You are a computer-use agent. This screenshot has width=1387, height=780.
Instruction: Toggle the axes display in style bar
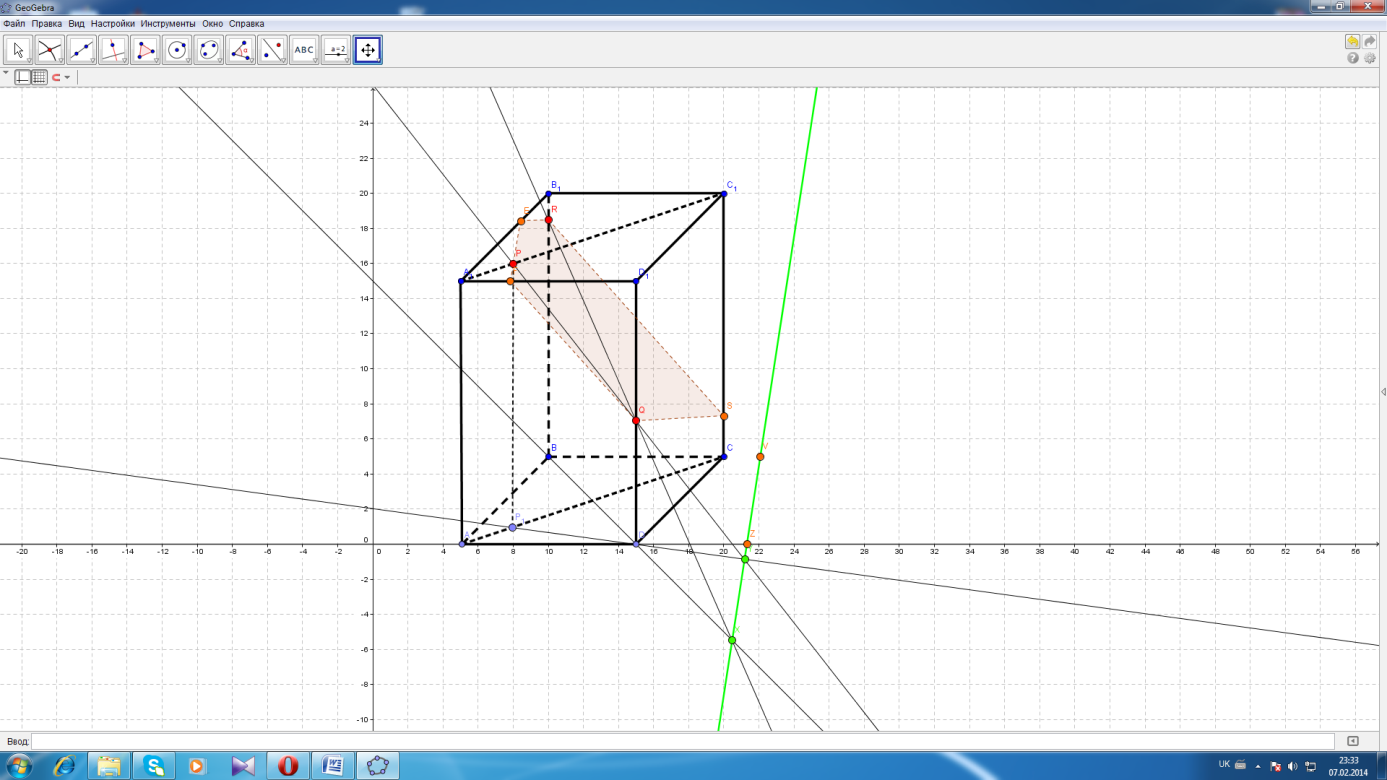tap(23, 77)
